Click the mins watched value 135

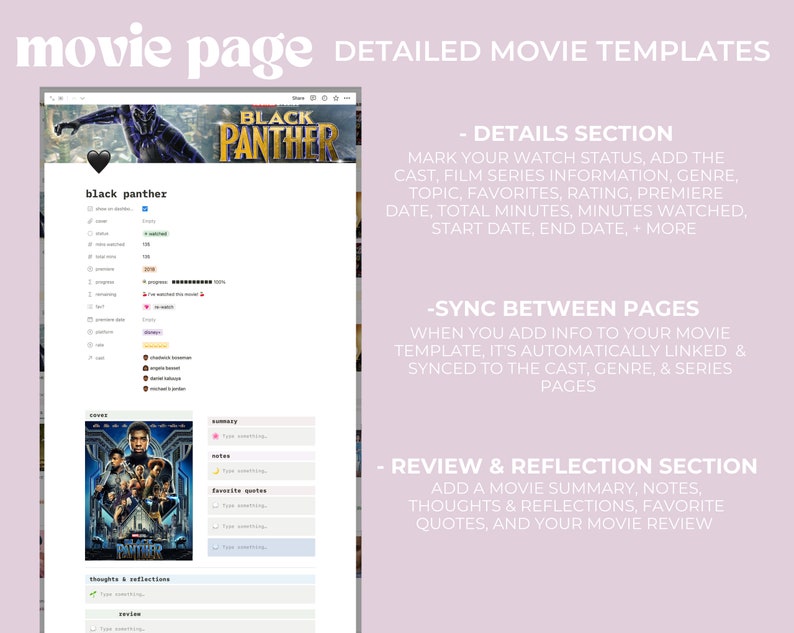pyautogui.click(x=146, y=244)
